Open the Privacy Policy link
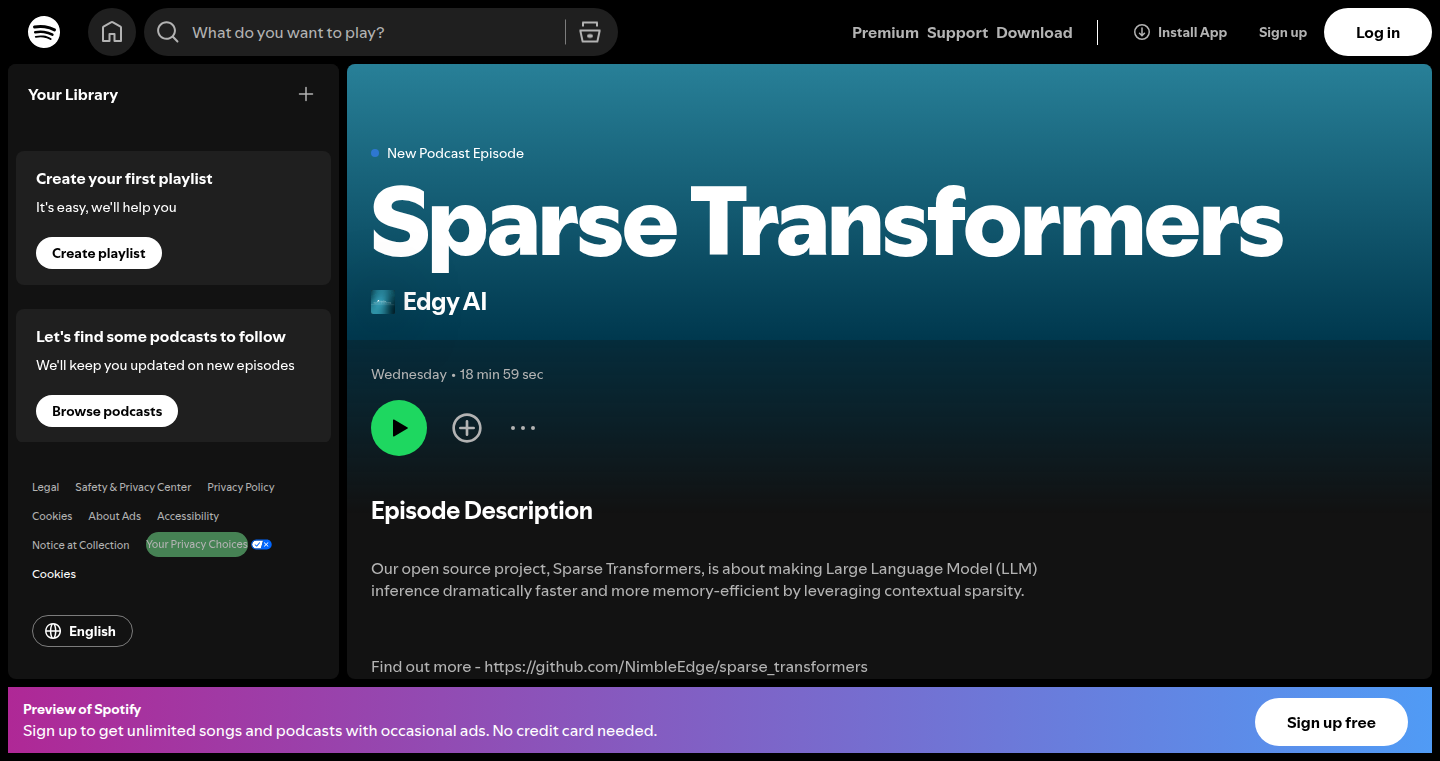 point(240,487)
